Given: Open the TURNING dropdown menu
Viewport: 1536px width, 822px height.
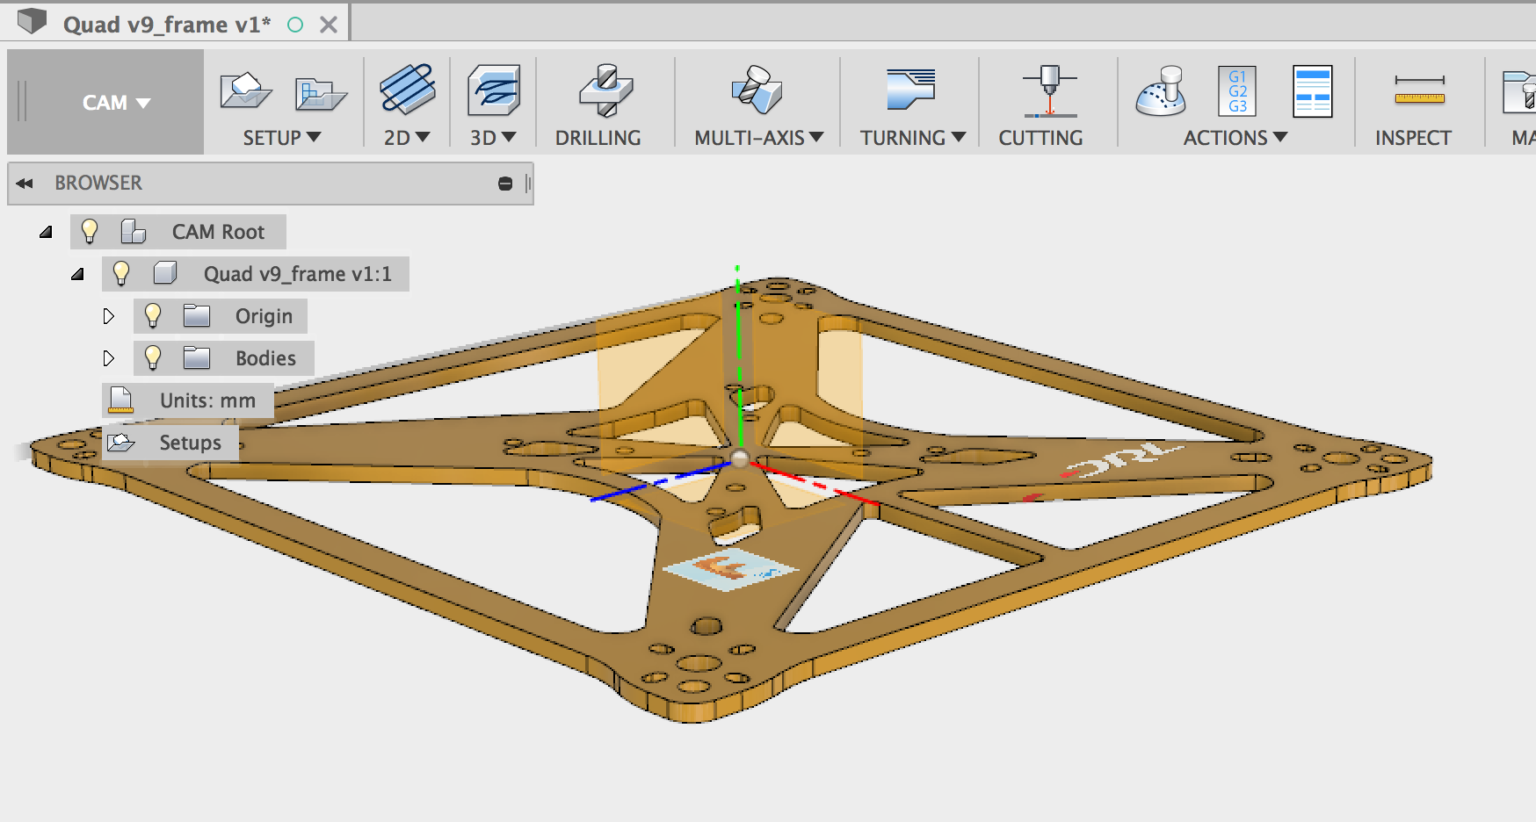Looking at the screenshot, I should 912,138.
